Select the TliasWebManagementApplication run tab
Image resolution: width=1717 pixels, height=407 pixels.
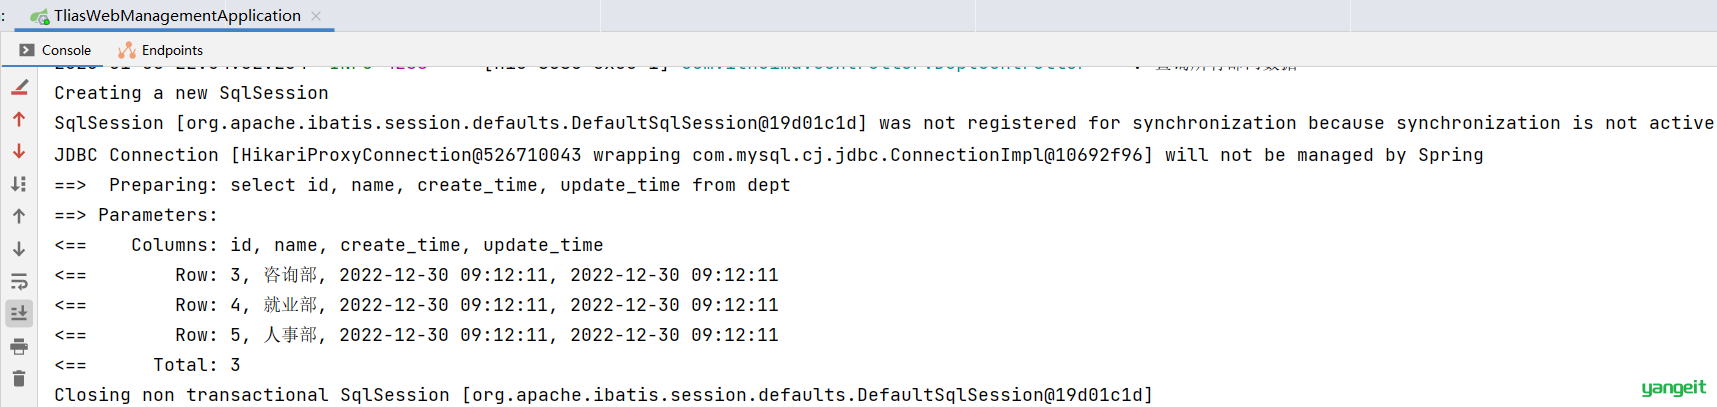click(x=177, y=15)
